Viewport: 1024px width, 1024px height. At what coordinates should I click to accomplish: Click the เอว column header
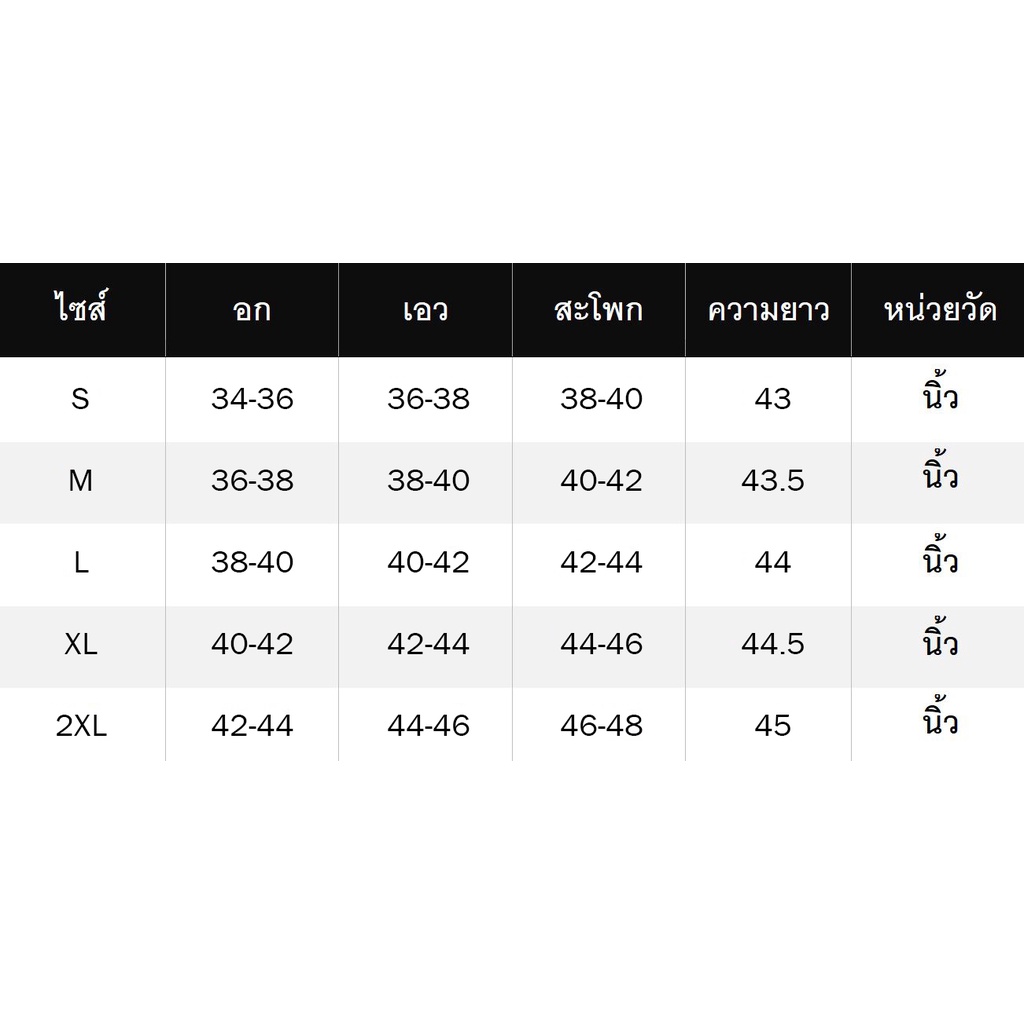tap(425, 310)
